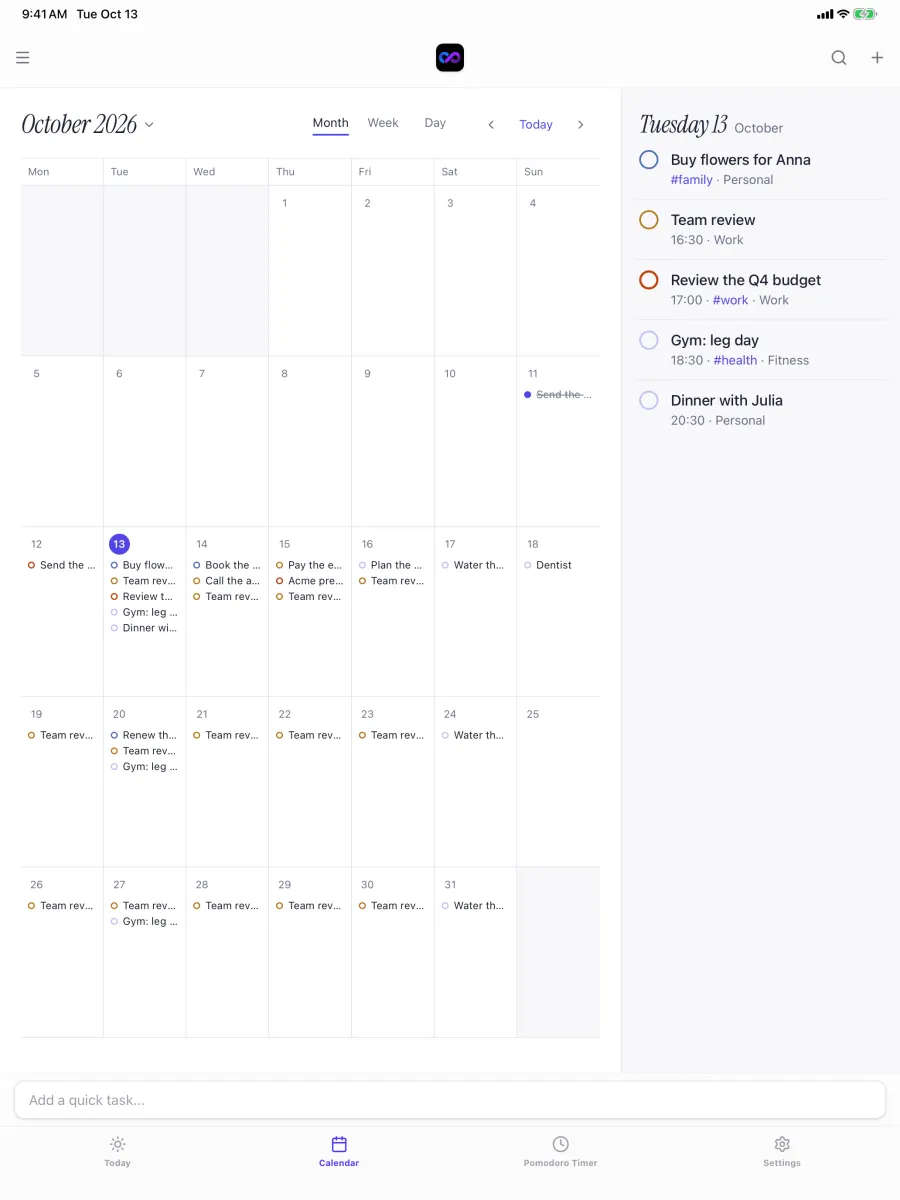Open Dinner with Julia title
The image size is (900, 1200).
[x=727, y=400]
